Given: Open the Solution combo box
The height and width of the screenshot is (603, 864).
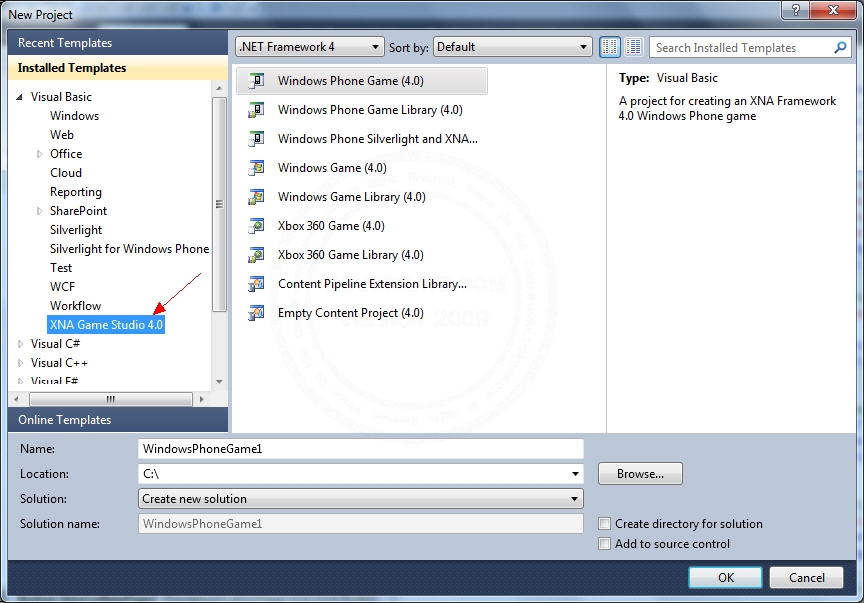Looking at the screenshot, I should (360, 499).
